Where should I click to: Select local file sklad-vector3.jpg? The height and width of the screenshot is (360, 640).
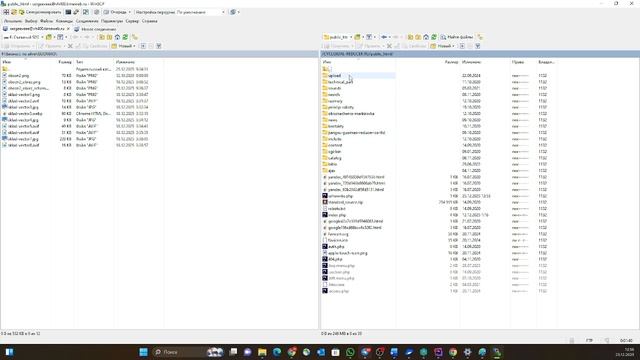(23, 107)
